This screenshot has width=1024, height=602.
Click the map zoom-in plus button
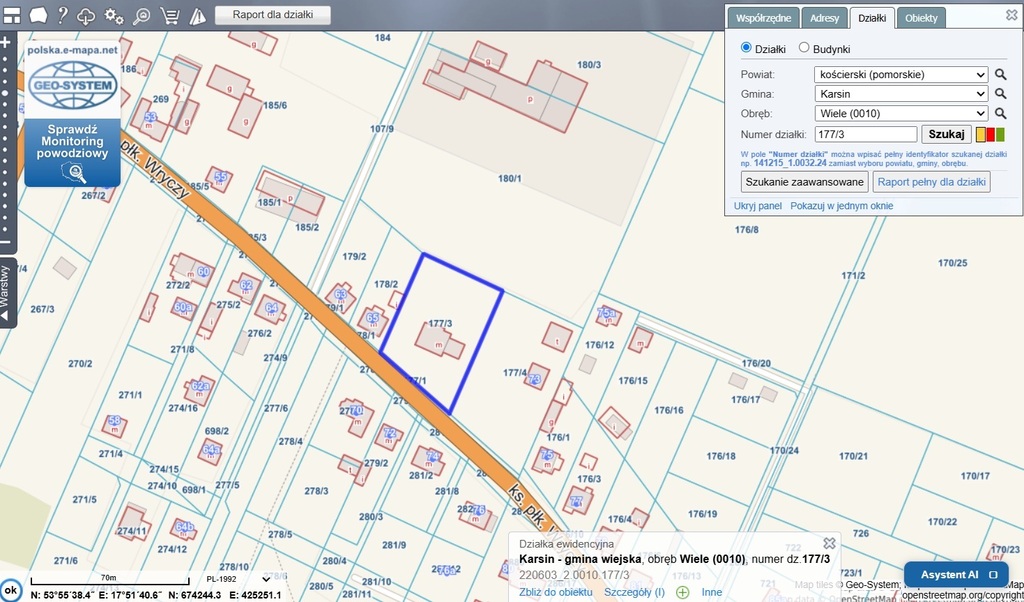pos(6,43)
